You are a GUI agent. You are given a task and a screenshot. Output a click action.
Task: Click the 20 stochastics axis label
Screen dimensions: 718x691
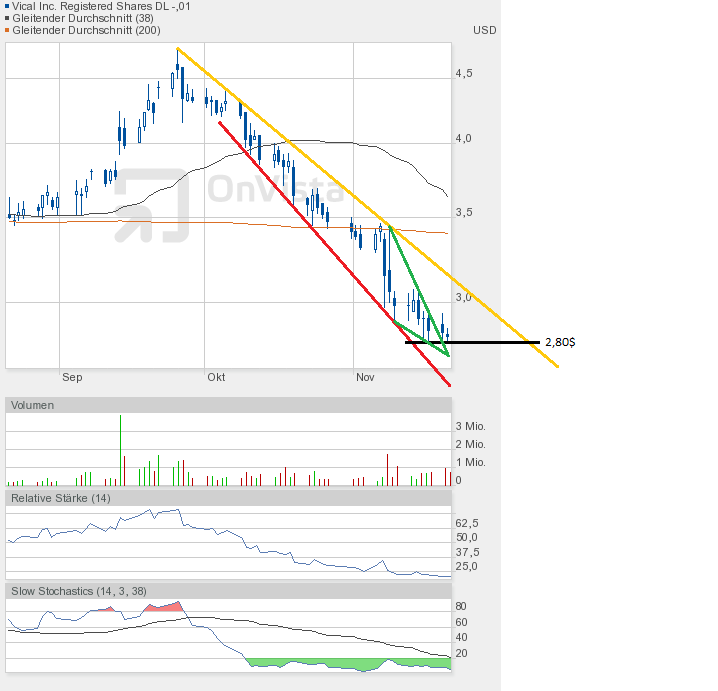[461, 653]
